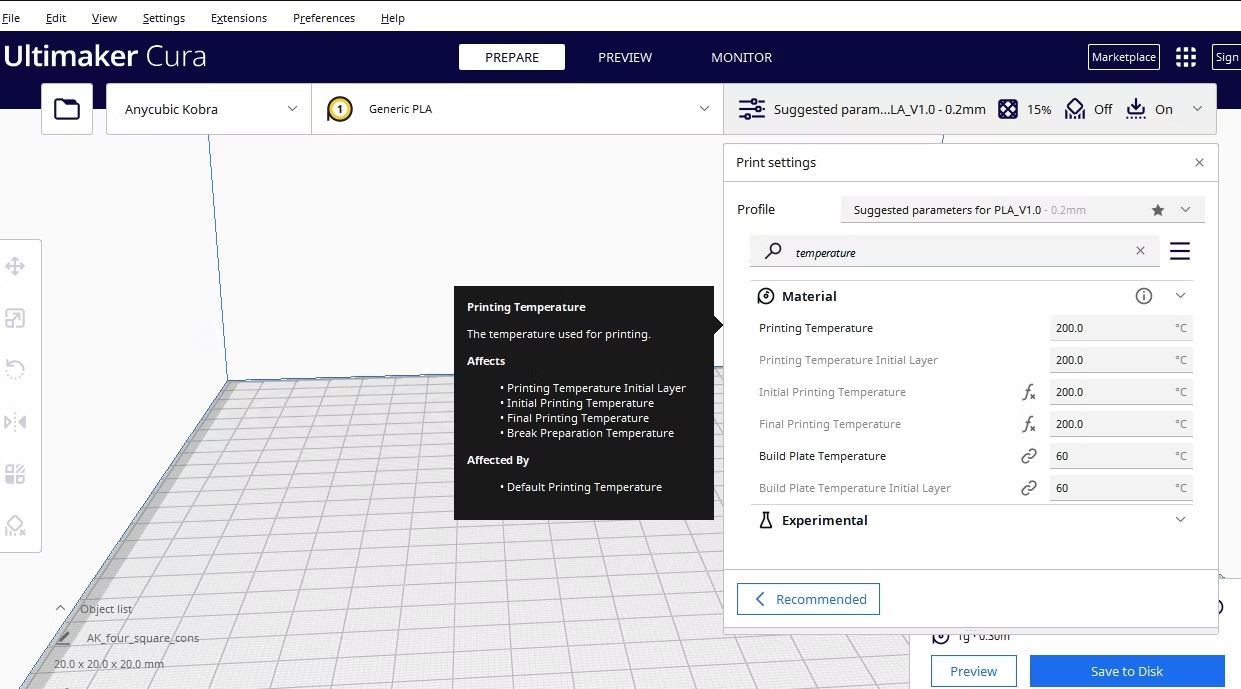Open the Extensions menu
Viewport: 1241px width, 689px height.
point(239,18)
